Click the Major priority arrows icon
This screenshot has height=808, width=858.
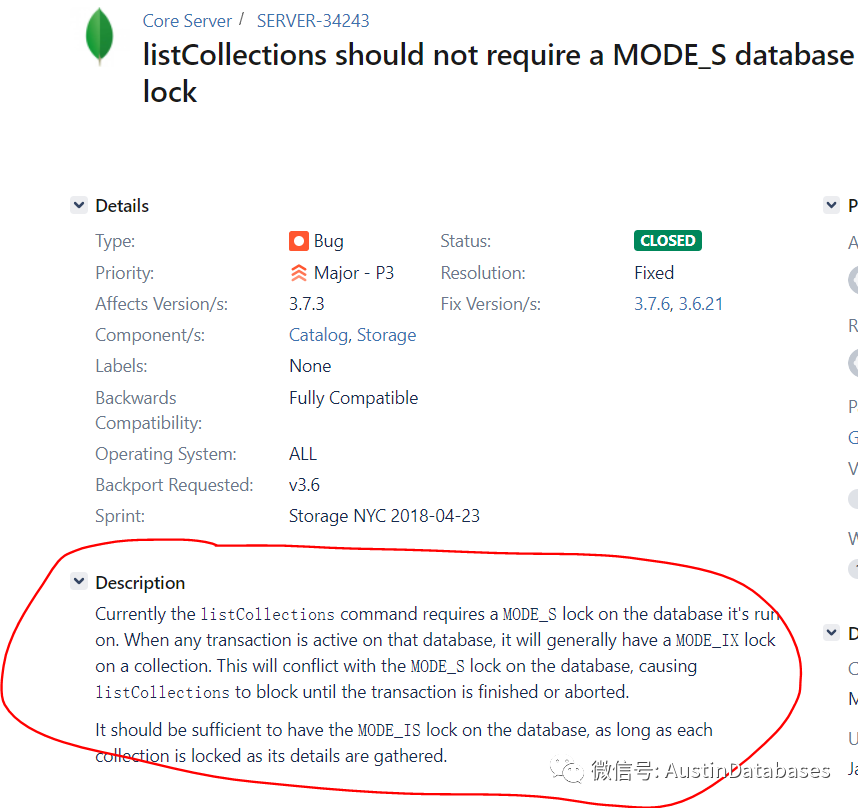(x=299, y=273)
